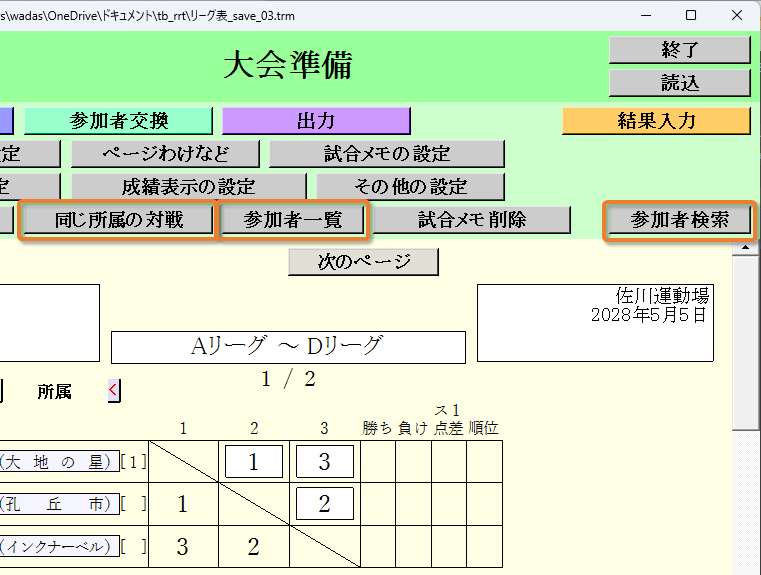Click the 勝ち column header

tap(378, 428)
